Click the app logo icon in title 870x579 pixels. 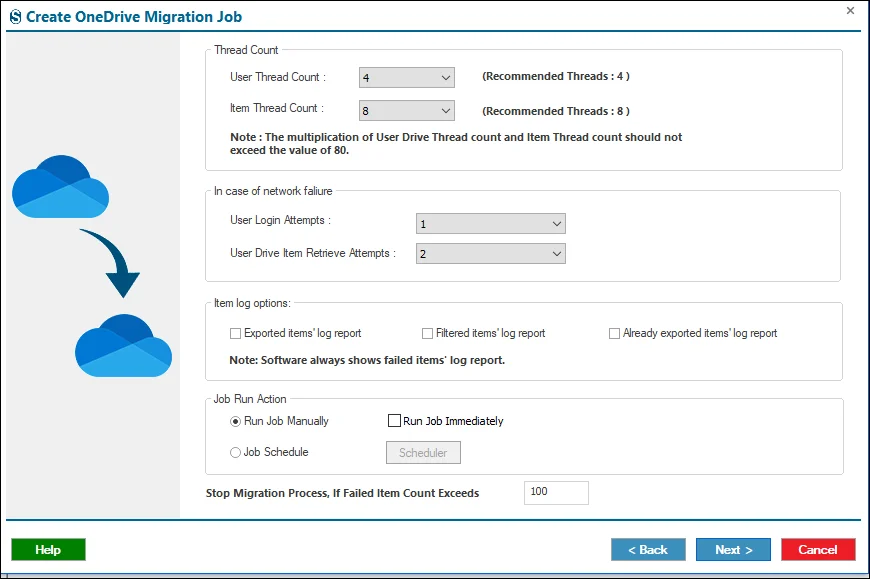(16, 17)
